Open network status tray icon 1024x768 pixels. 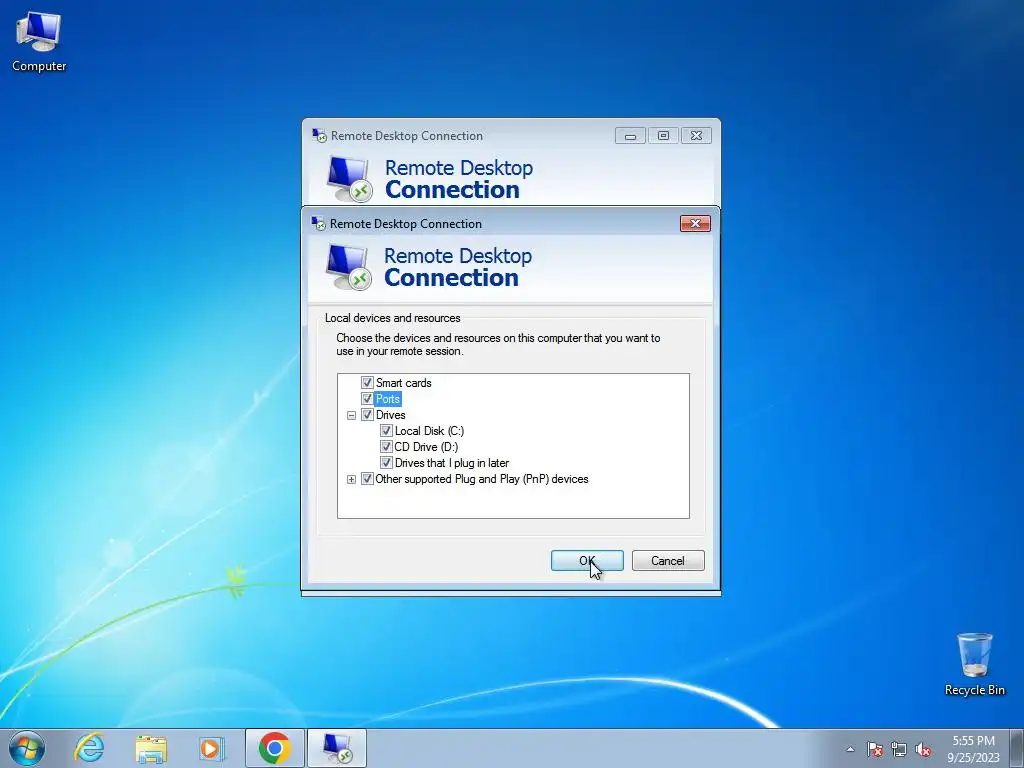point(899,749)
